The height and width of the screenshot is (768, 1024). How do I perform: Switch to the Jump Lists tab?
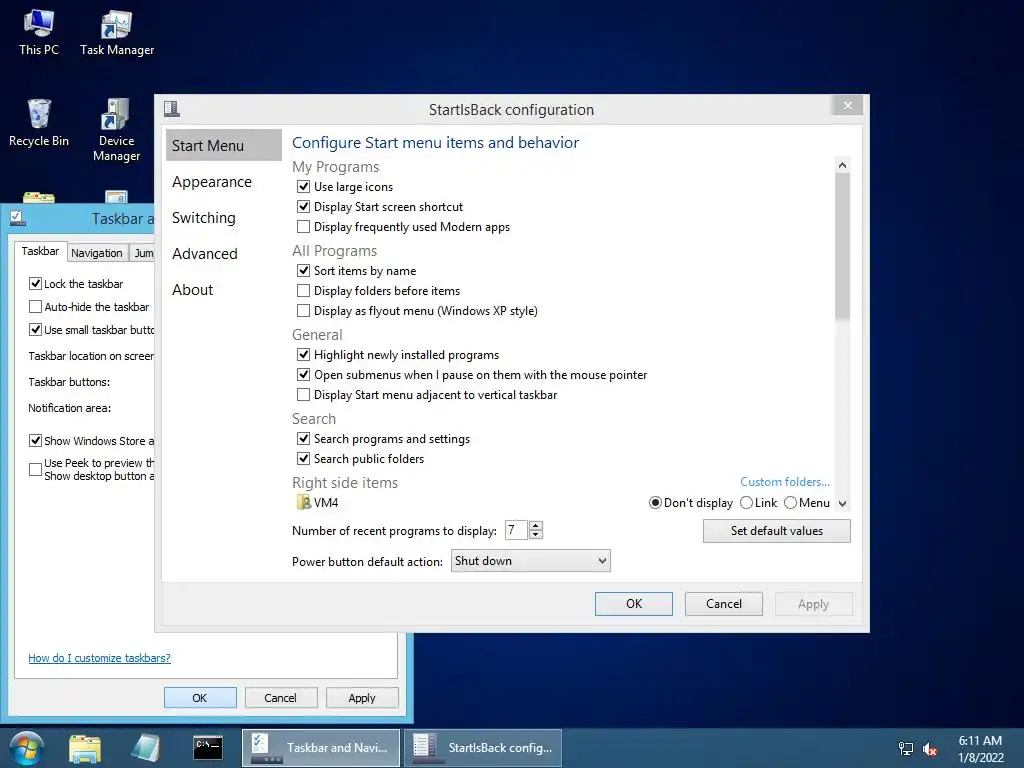(x=143, y=253)
